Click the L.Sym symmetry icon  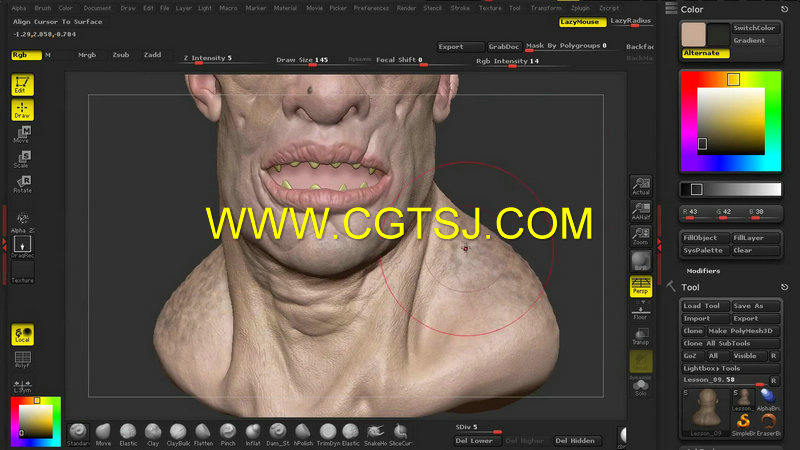coord(22,386)
